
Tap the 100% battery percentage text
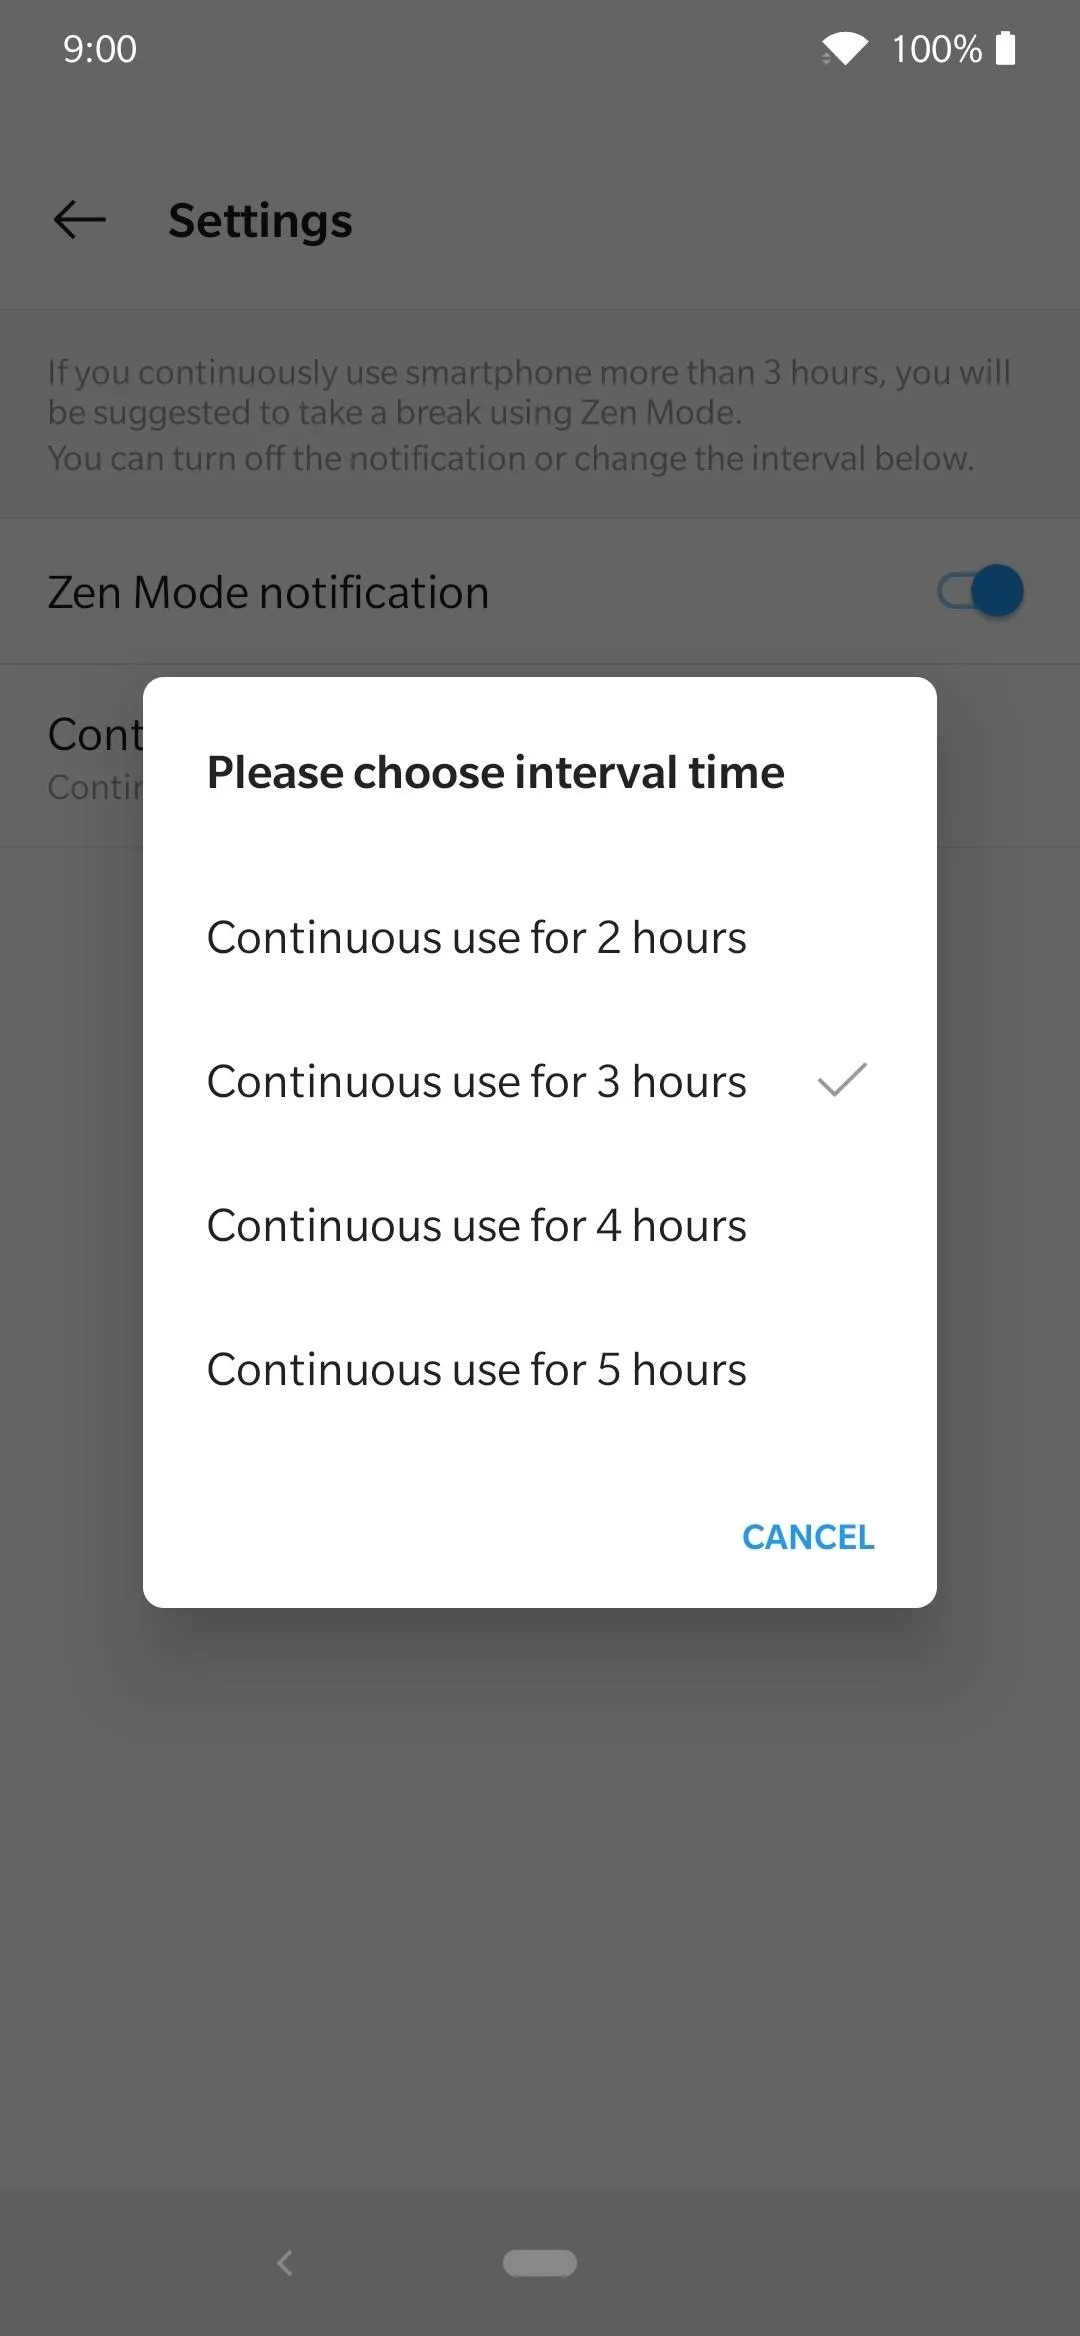[x=937, y=49]
